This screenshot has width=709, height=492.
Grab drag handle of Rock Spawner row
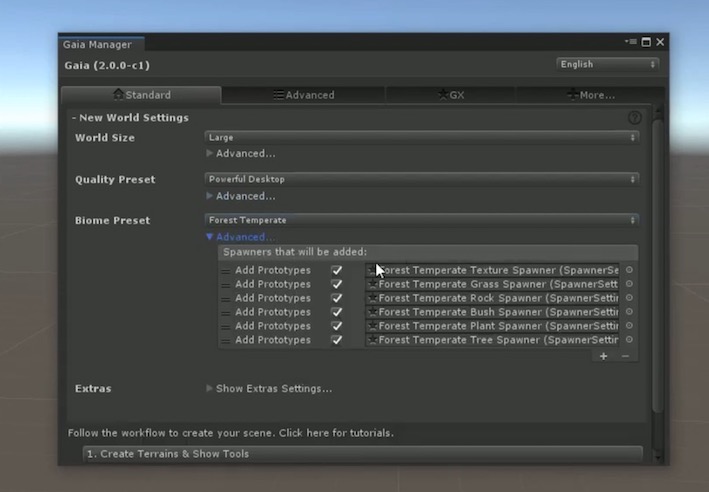[x=226, y=299]
